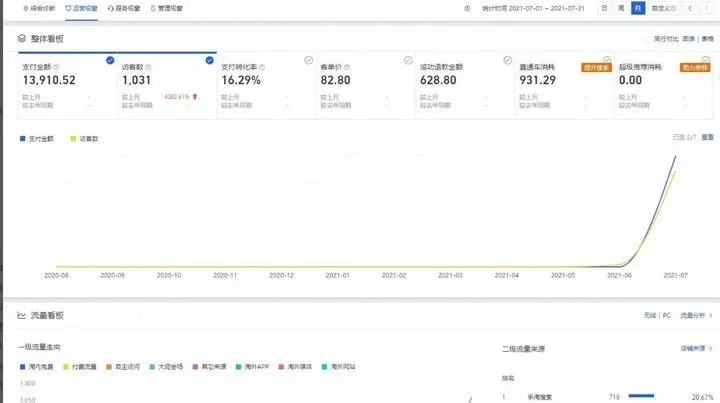This screenshot has height=403, width=720.
Task: Check the 超级推荐消耗 metric card checkmark
Action: 706,60
